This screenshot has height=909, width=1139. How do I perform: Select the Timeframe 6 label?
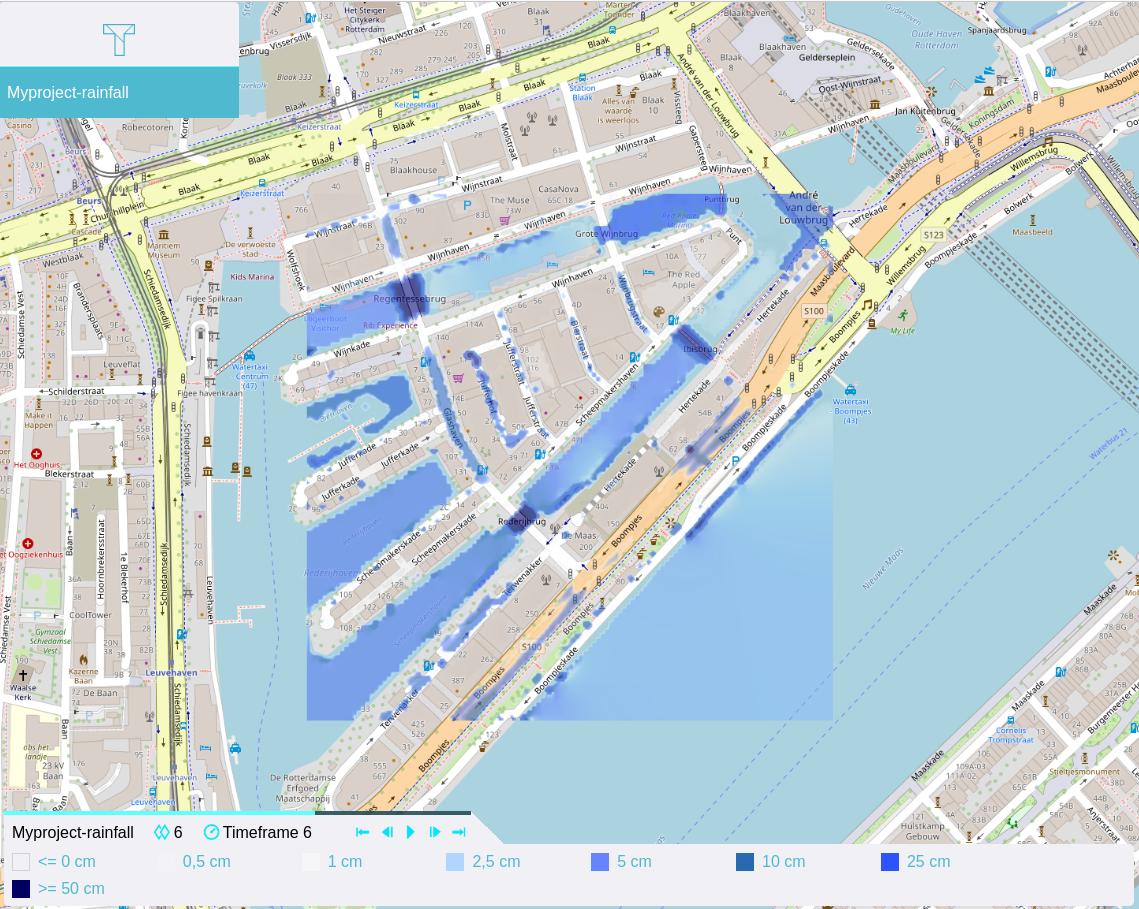[267, 832]
